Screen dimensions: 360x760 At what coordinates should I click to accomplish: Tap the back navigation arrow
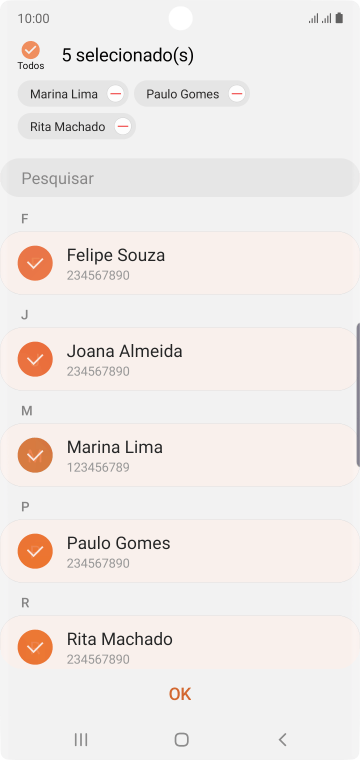[x=282, y=739]
